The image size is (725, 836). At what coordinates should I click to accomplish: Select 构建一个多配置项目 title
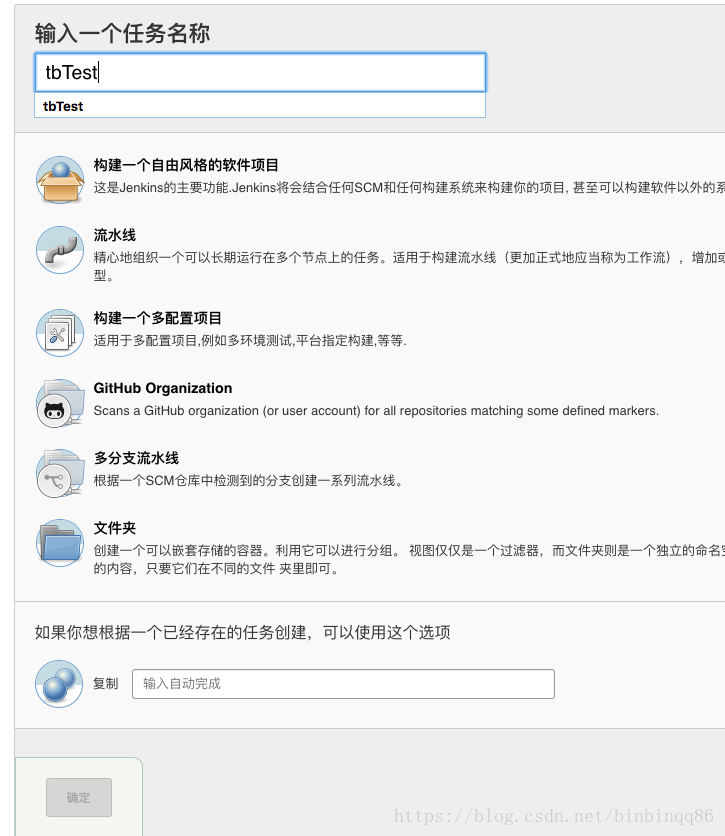[x=157, y=318]
